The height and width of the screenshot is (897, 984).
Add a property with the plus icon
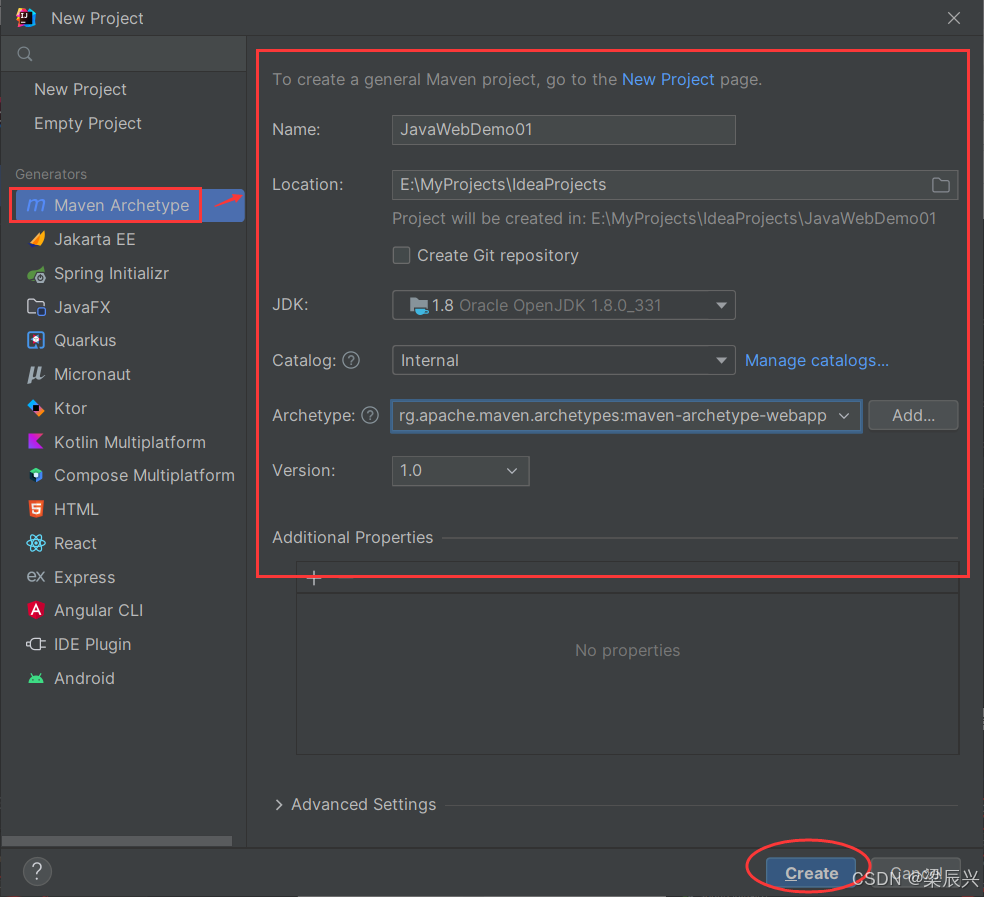[x=314, y=578]
